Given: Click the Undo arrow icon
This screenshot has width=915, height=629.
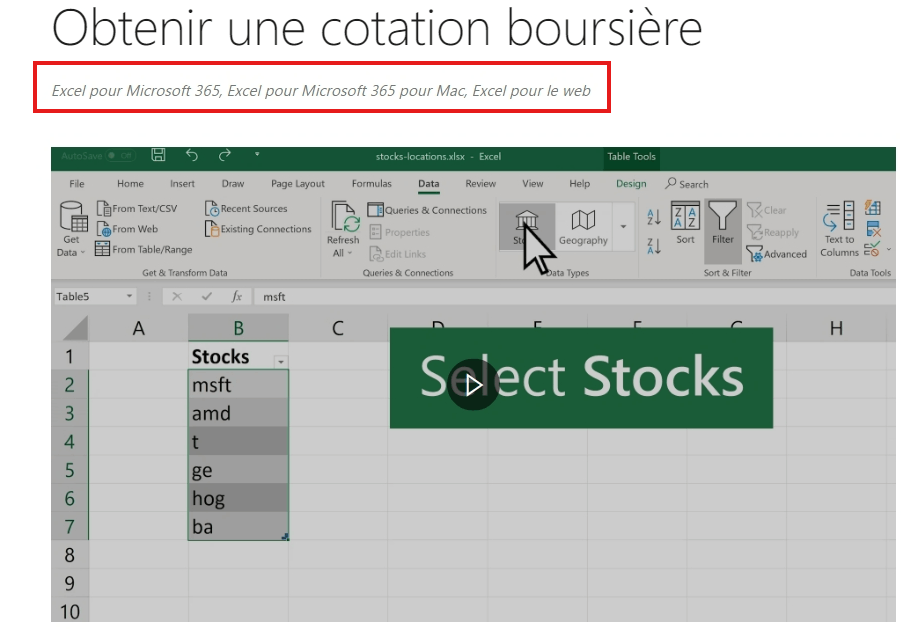Looking at the screenshot, I should [x=192, y=155].
